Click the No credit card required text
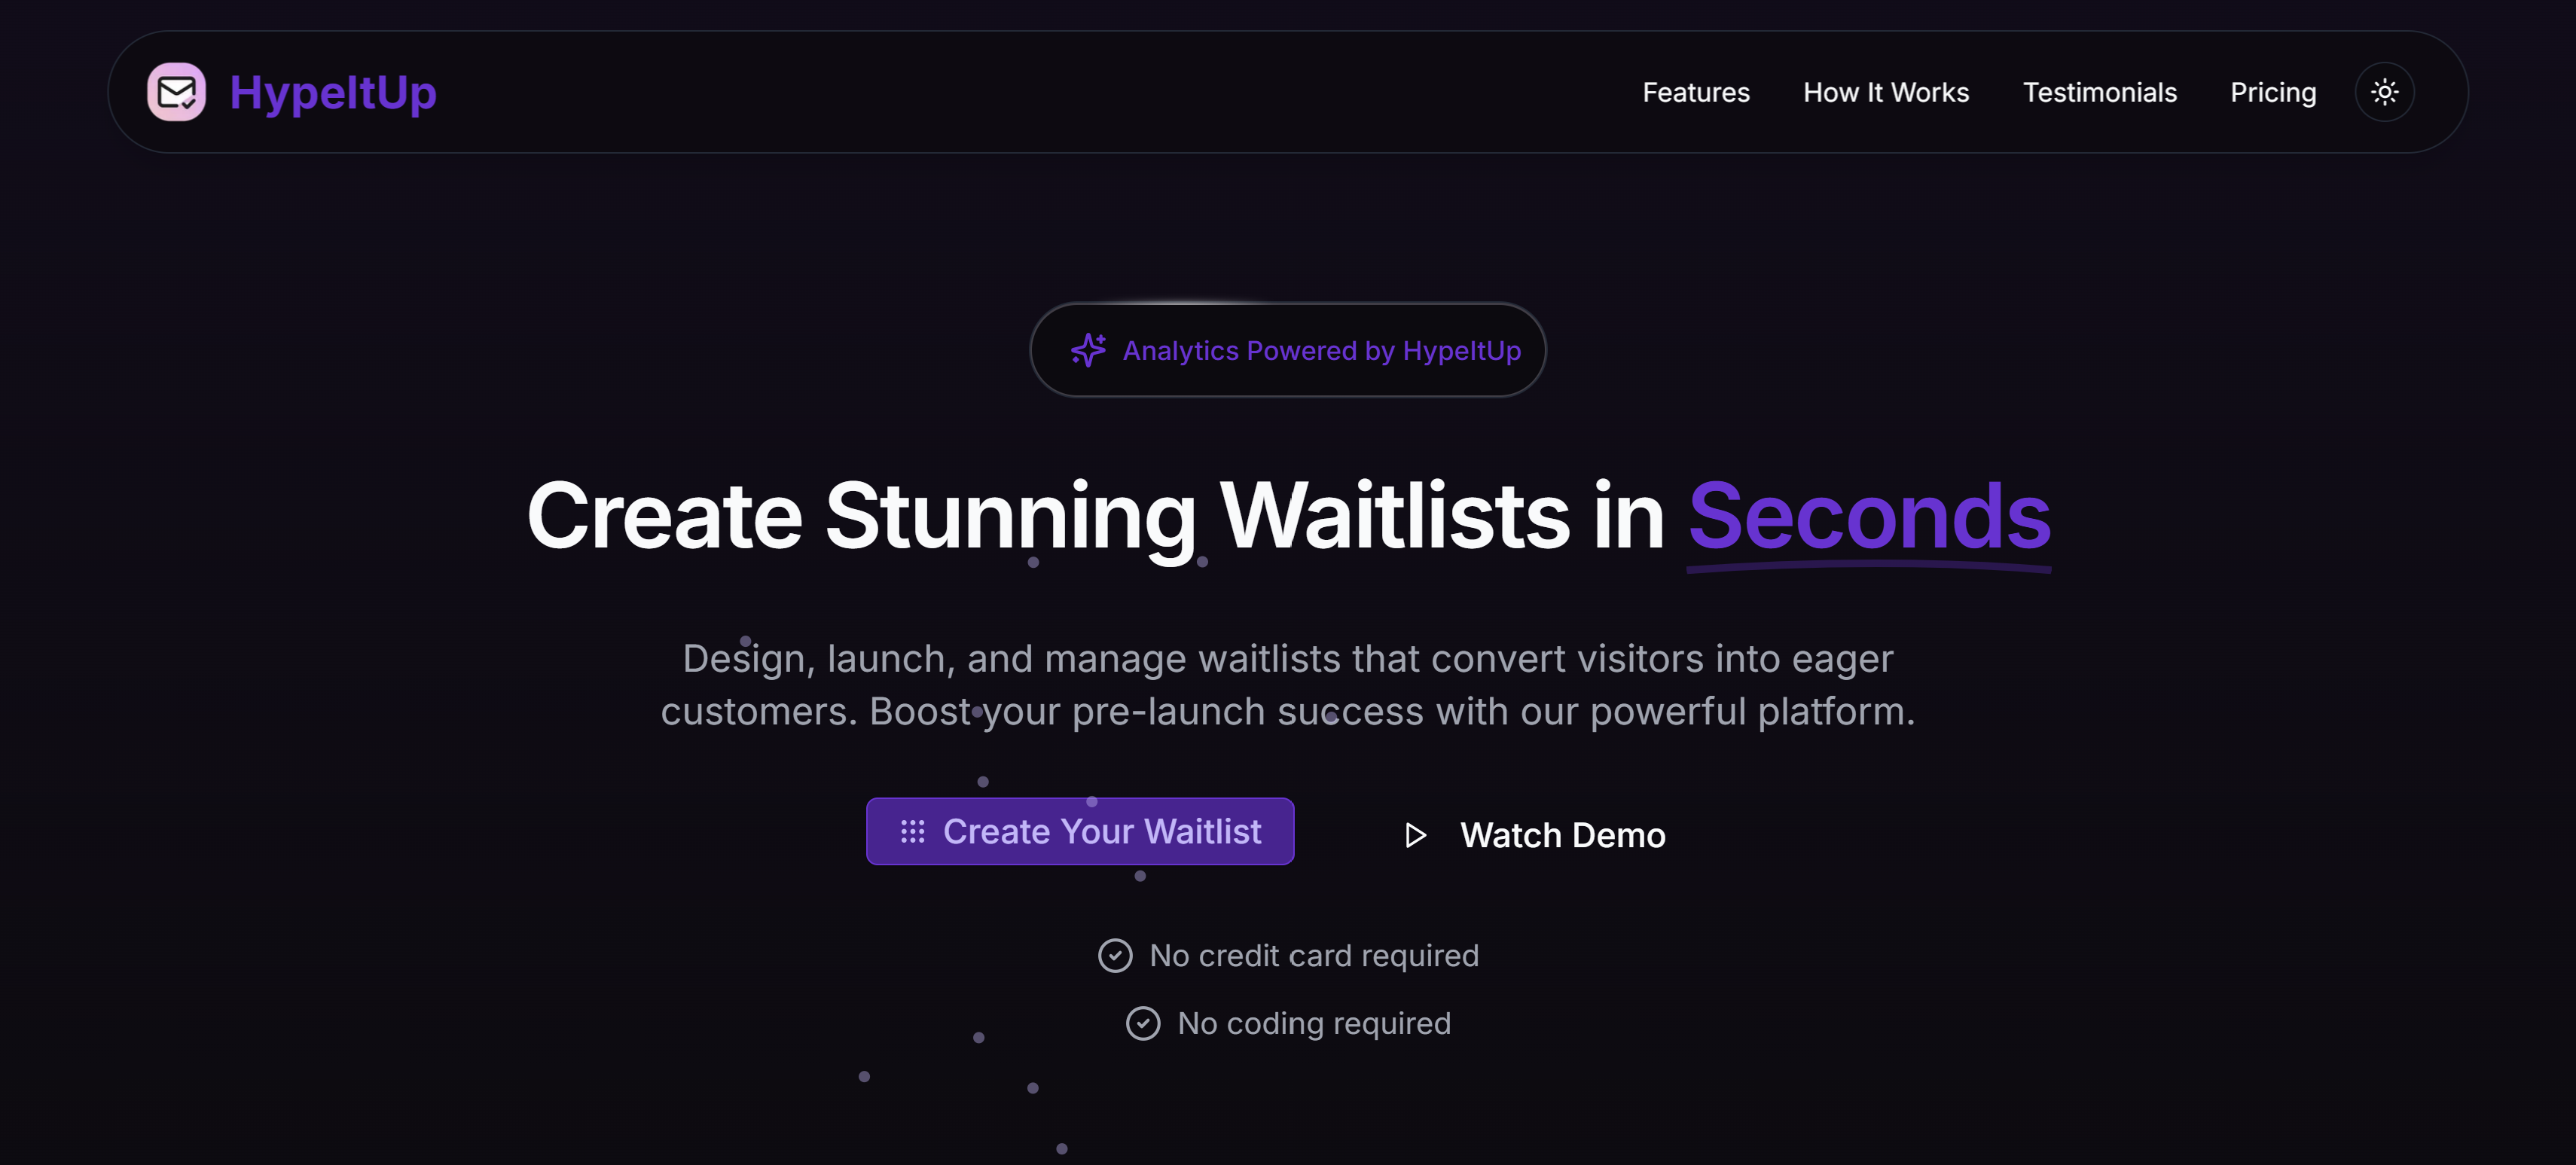Screen dimensions: 2576x1165 (1314, 956)
